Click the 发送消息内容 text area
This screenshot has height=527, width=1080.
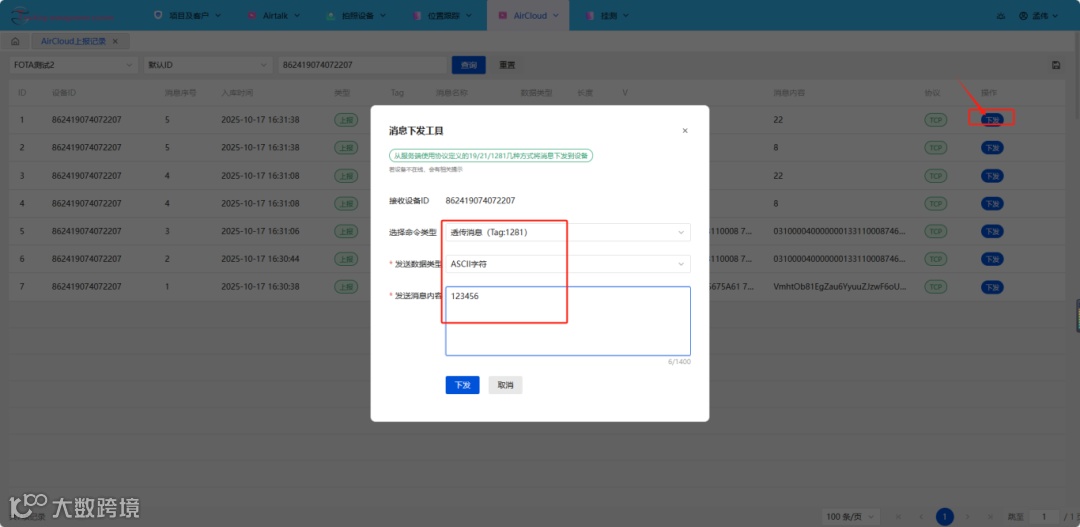tap(568, 321)
